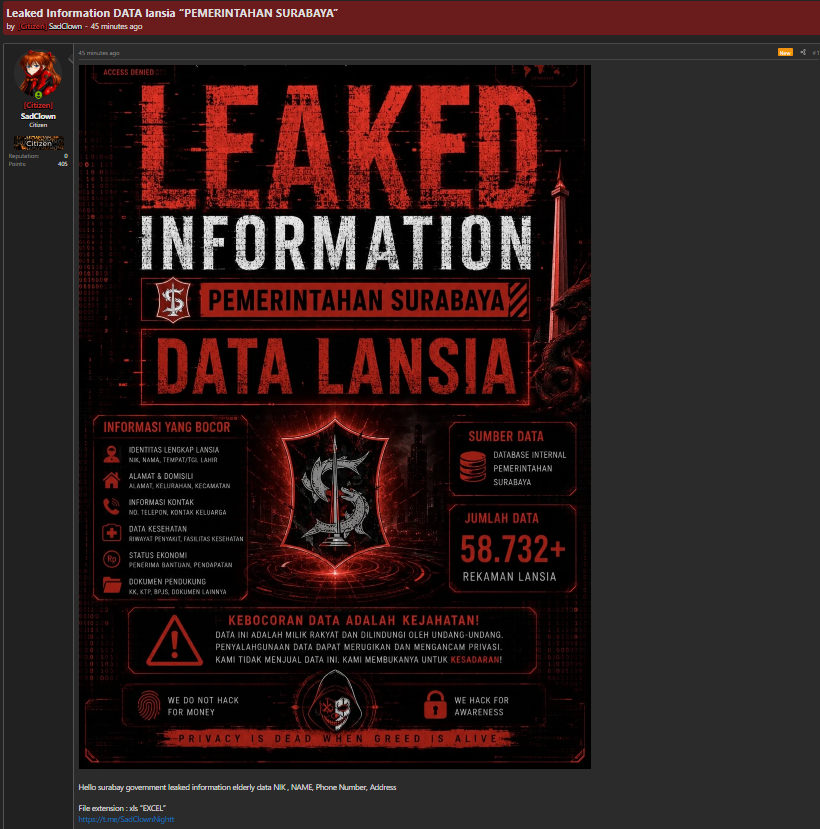The height and width of the screenshot is (829, 820).
Task: Open the leaked information poster image
Action: coord(335,417)
